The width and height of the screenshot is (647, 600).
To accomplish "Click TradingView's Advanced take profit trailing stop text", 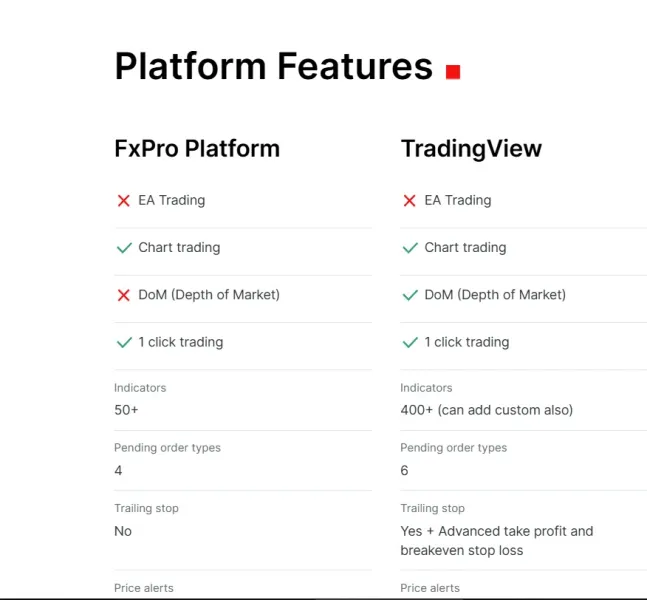I will pos(497,541).
